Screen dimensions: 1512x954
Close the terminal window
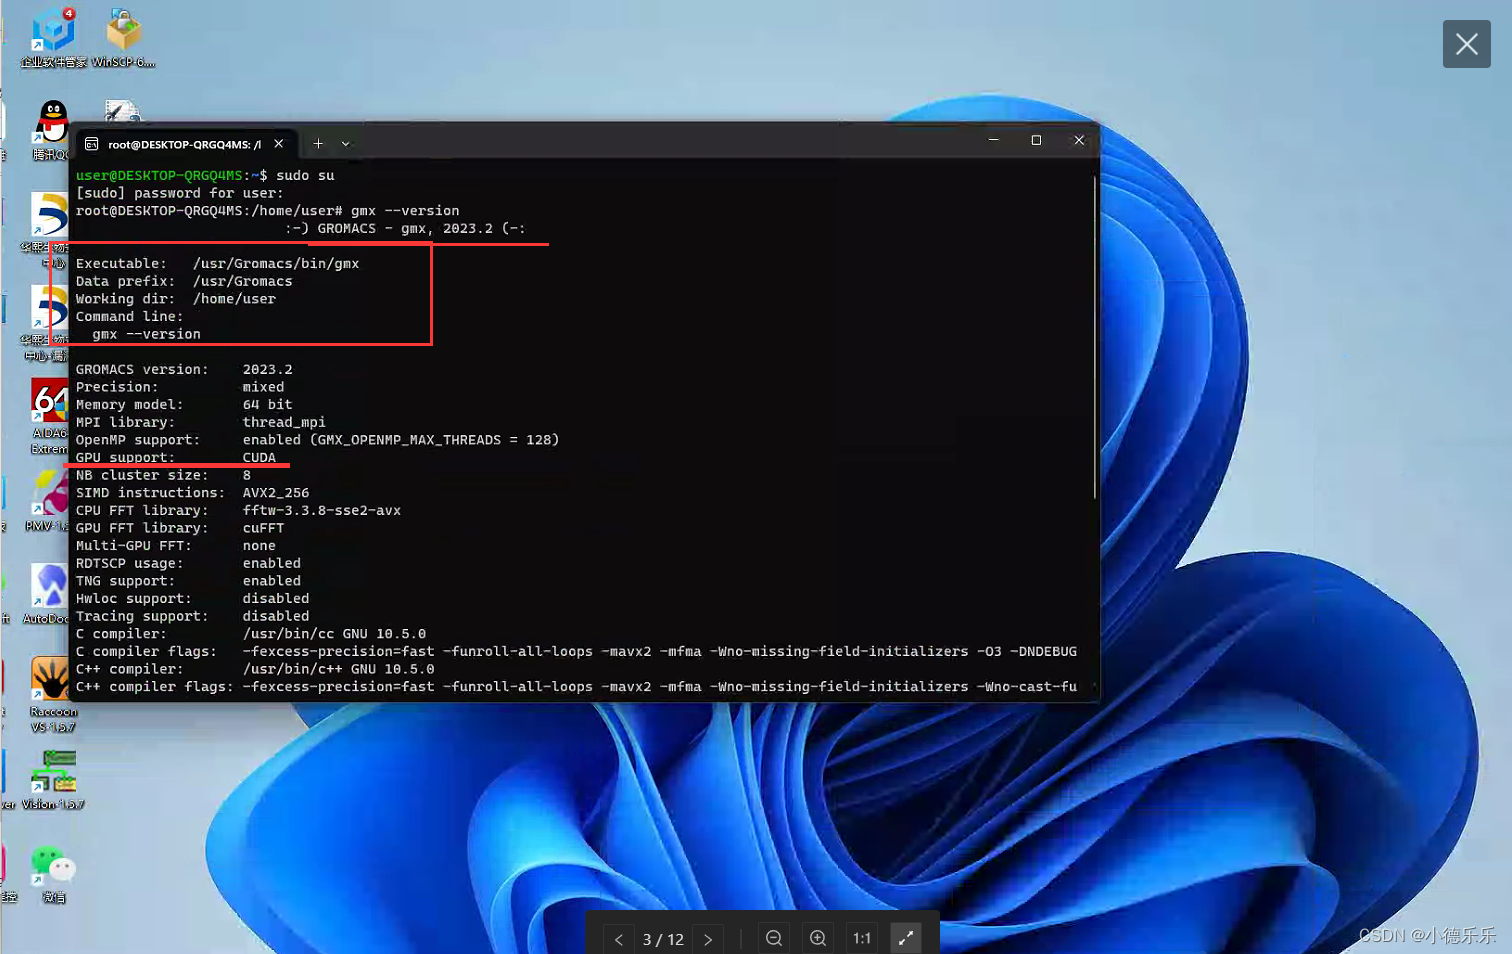click(x=1079, y=141)
